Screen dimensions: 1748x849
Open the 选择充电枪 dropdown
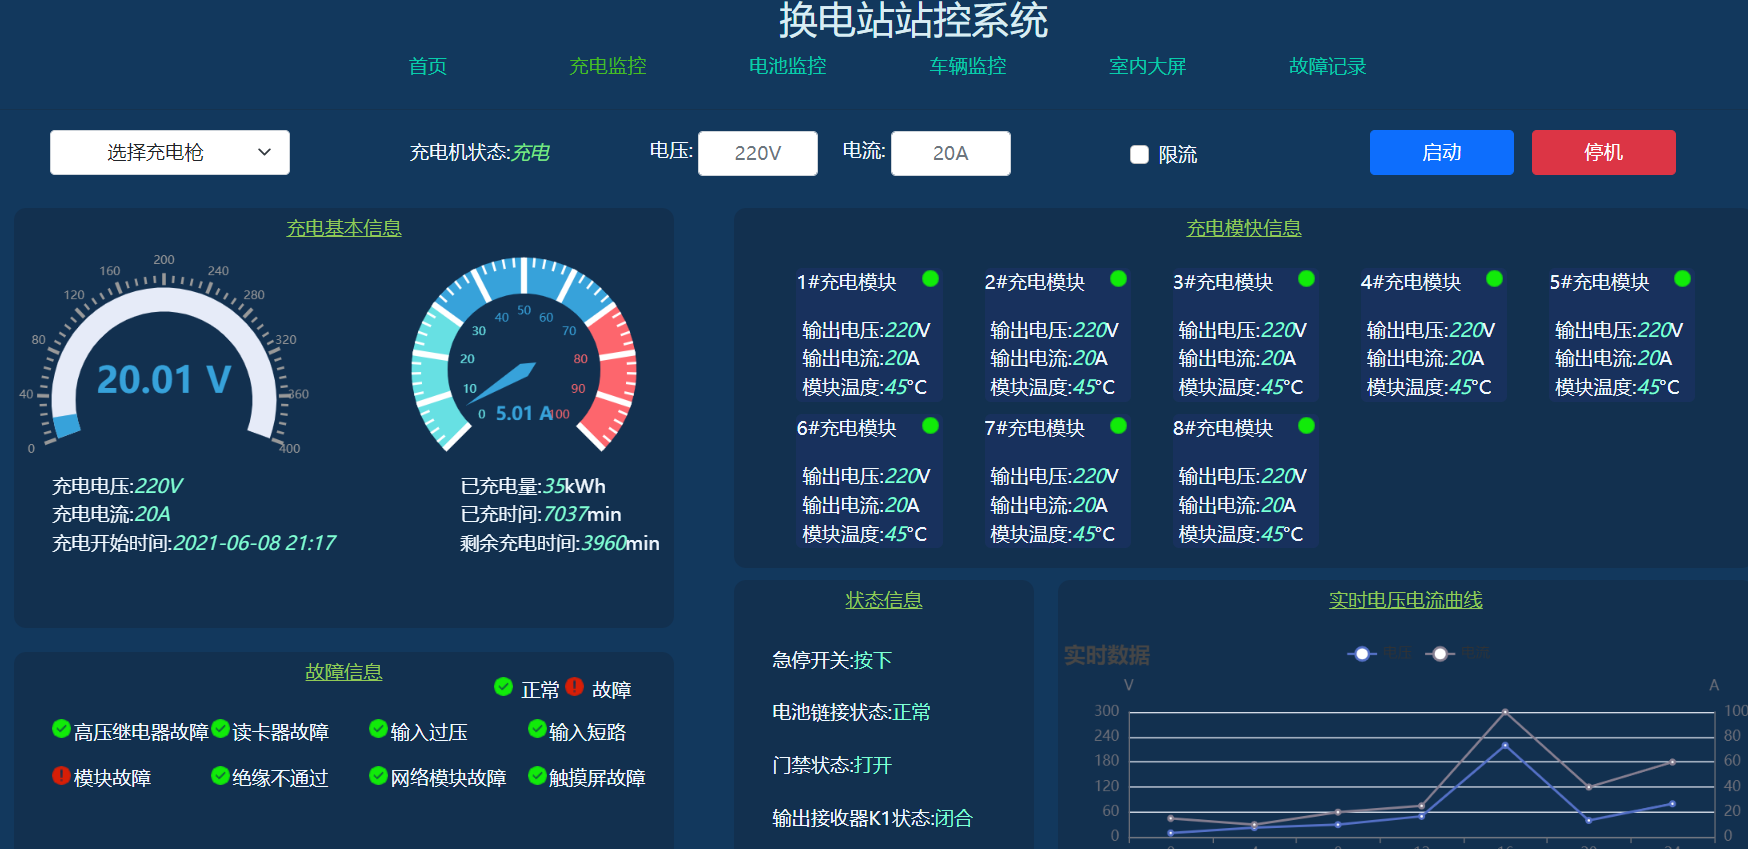point(170,152)
